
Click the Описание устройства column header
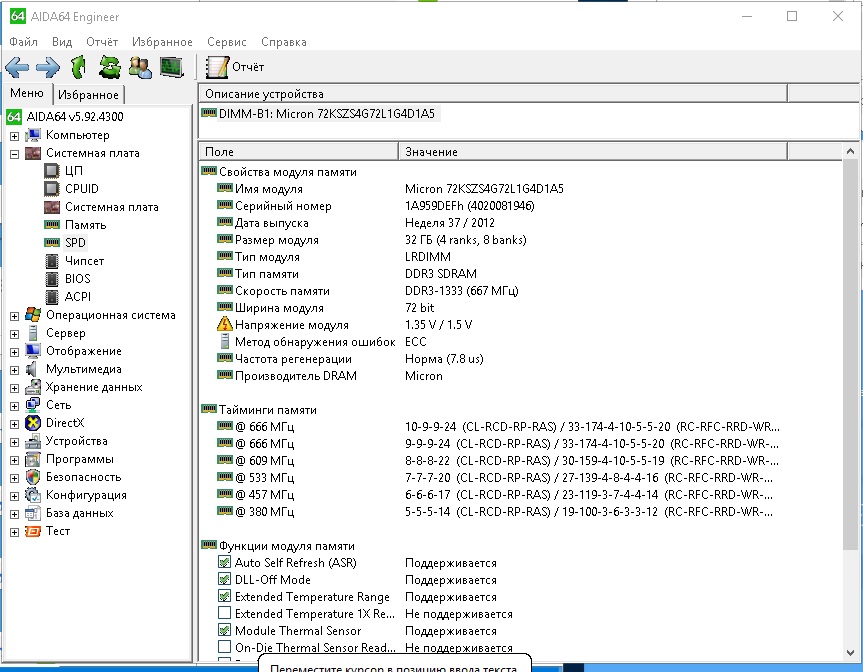tap(493, 94)
